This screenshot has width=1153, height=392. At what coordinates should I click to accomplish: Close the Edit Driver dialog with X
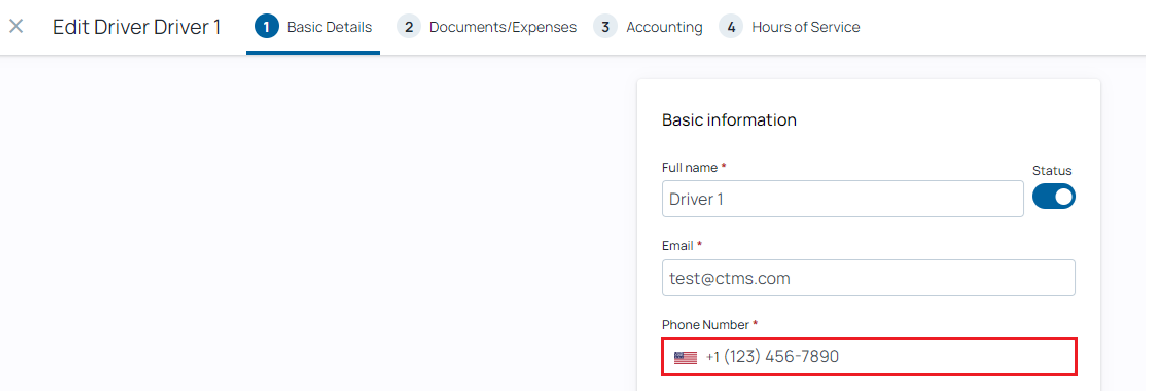coord(16,26)
